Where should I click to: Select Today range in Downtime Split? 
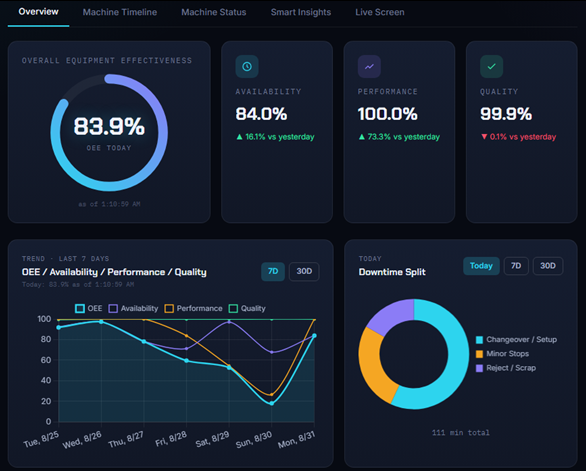tap(481, 266)
